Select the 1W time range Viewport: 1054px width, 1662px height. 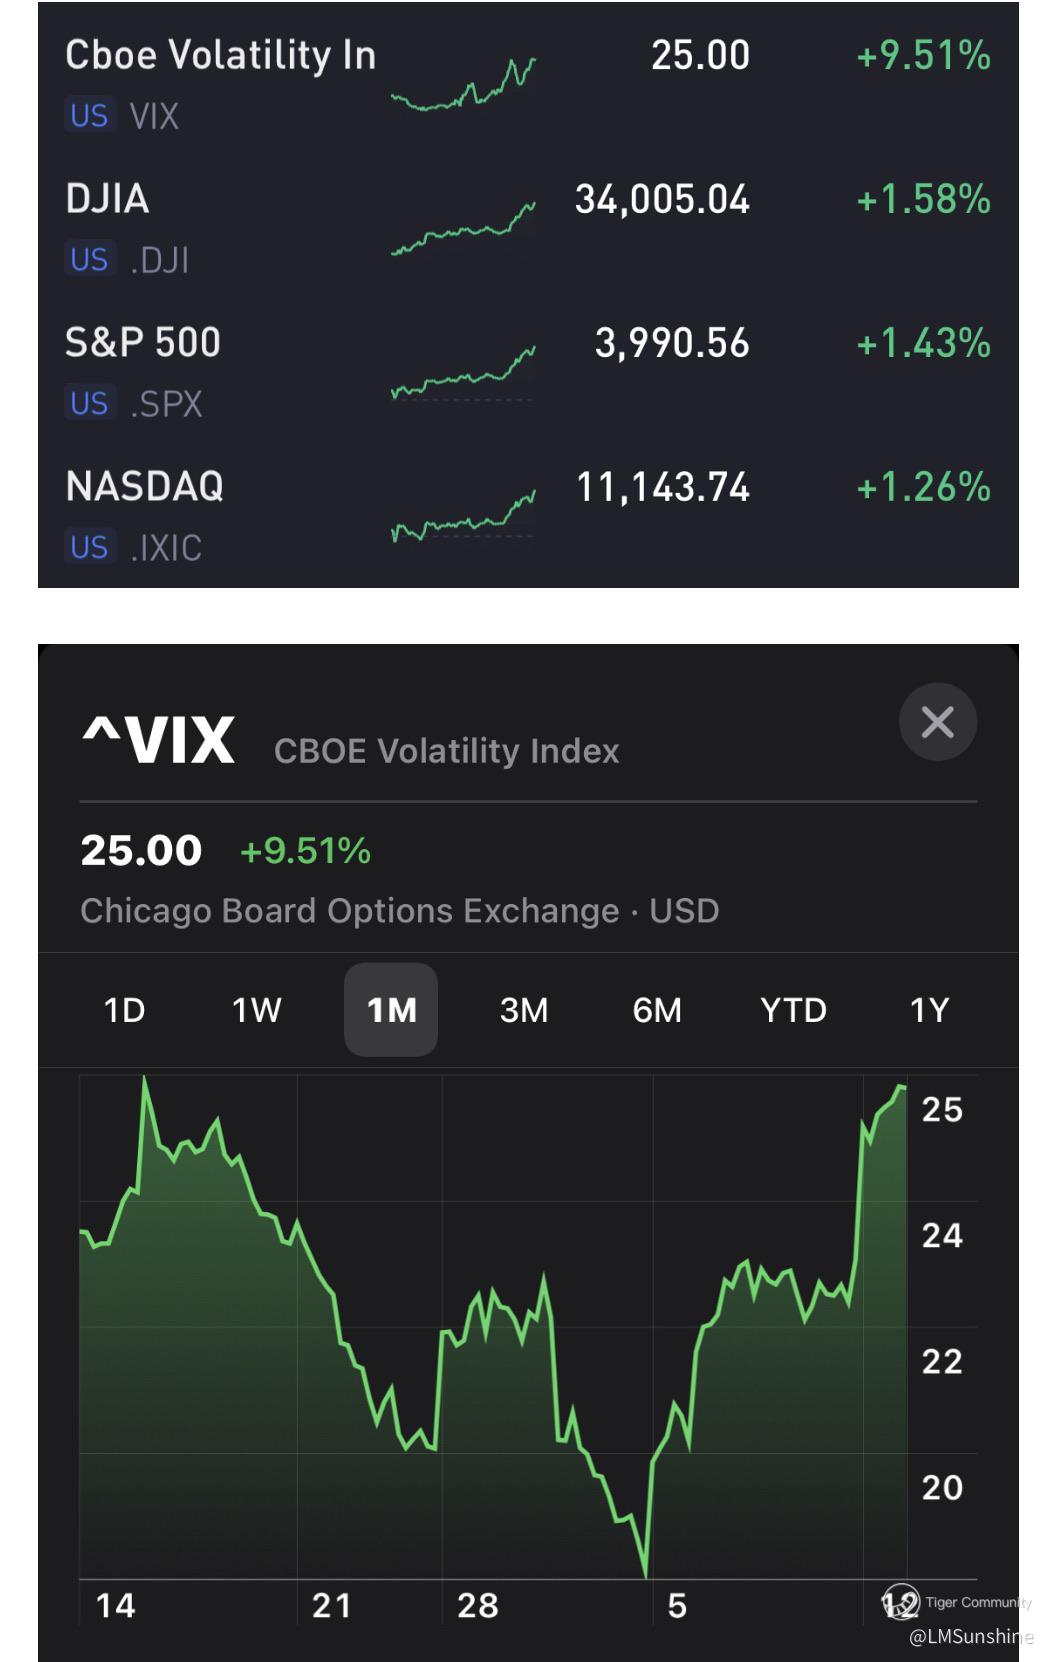(x=257, y=1010)
